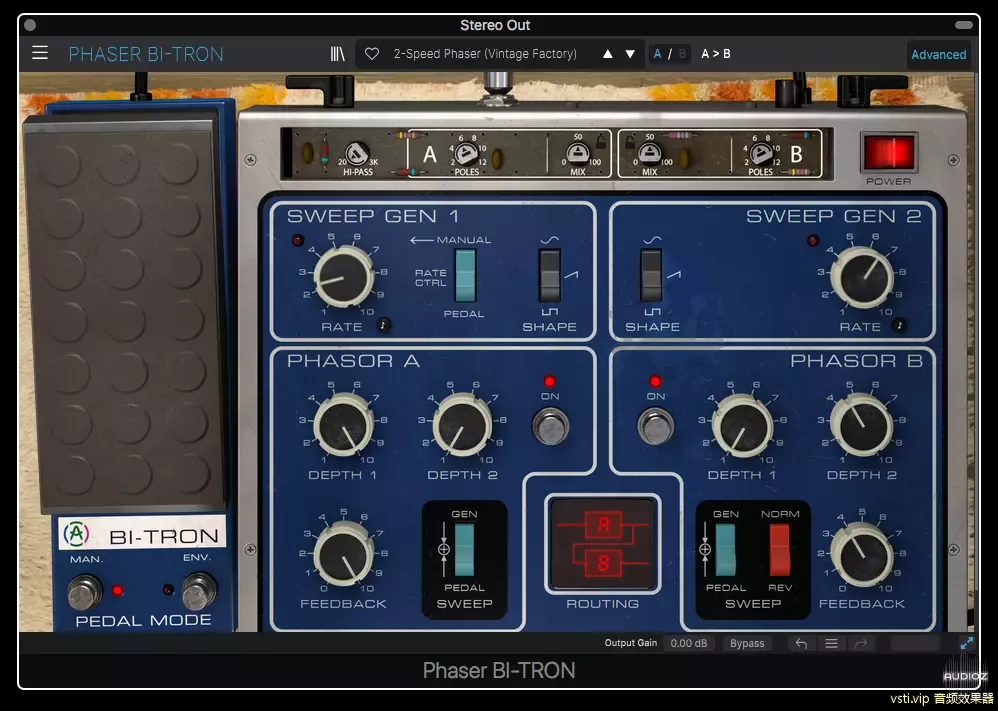The width and height of the screenshot is (998, 711).
Task: Undo the last change with the undo arrow
Action: (801, 644)
